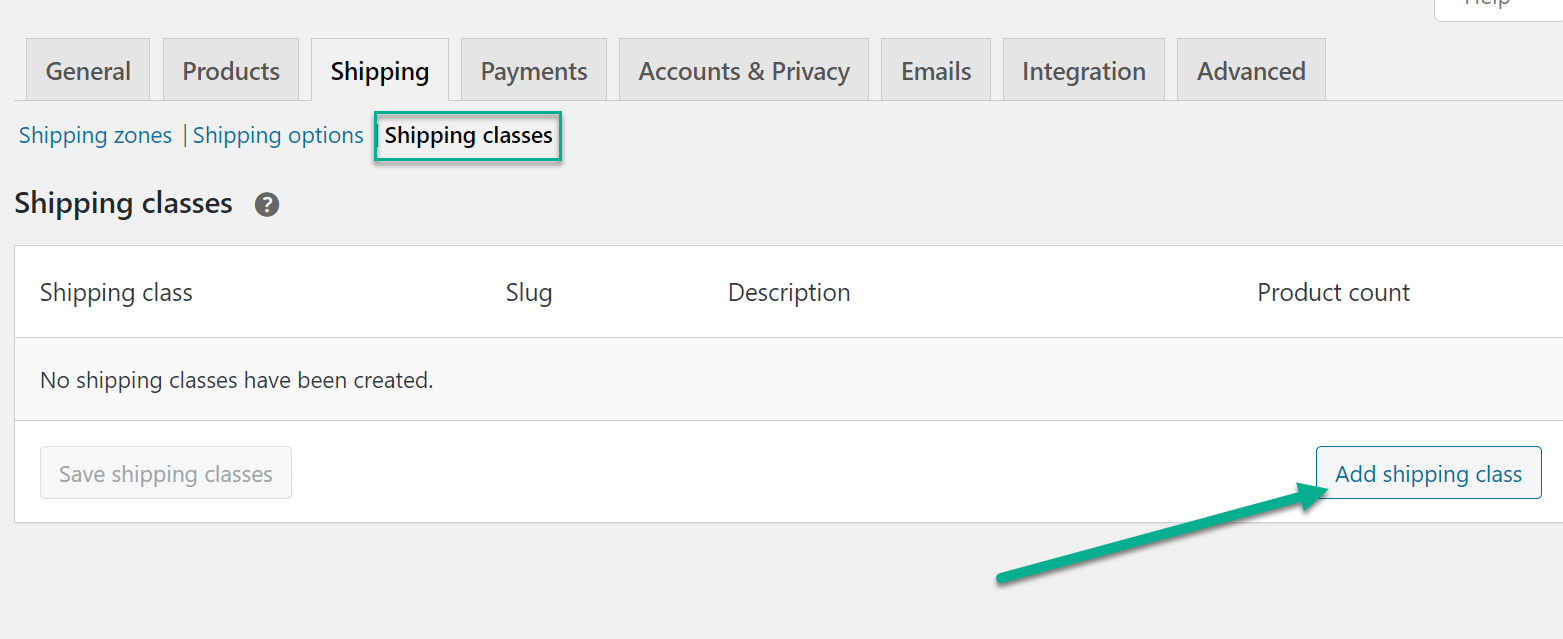Sort by the Shipping class column header
Viewport: 1563px width, 639px height.
(x=116, y=292)
